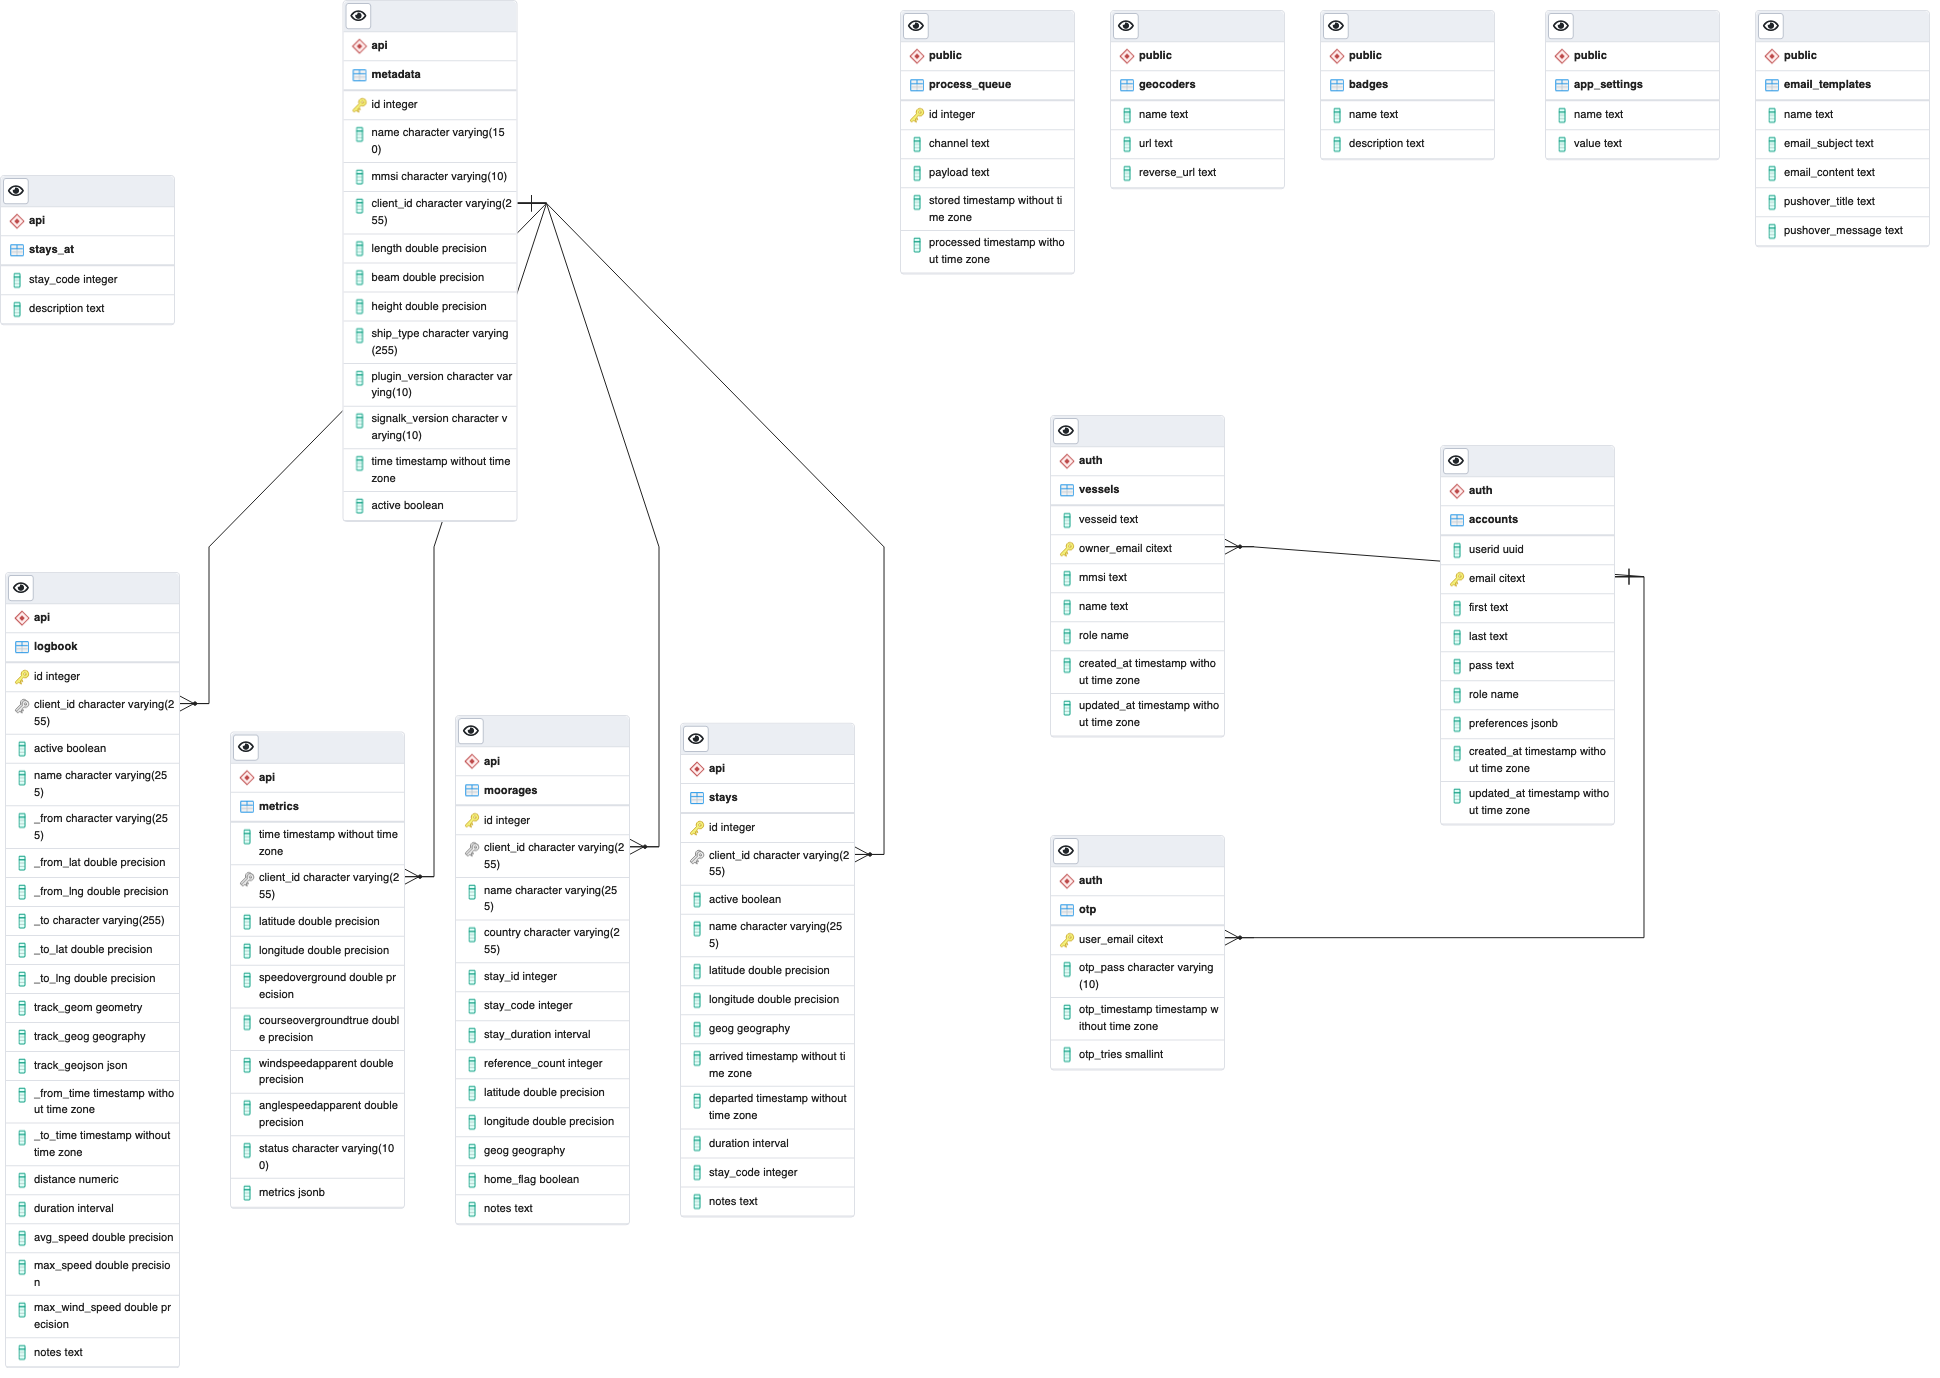The width and height of the screenshot is (1940, 1378).
Task: Click the primary key icon of metadata id
Action: (359, 105)
